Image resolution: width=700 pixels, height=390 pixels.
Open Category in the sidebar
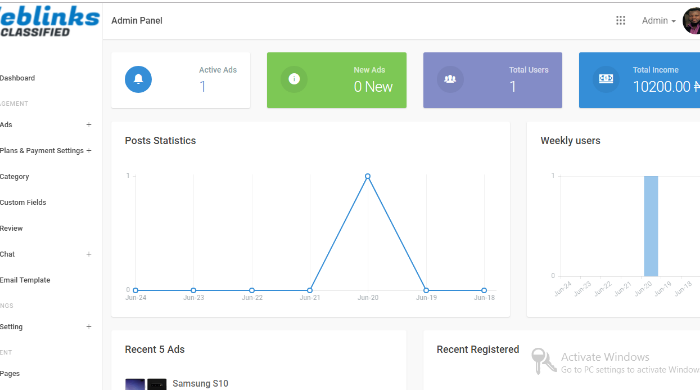pyautogui.click(x=15, y=177)
